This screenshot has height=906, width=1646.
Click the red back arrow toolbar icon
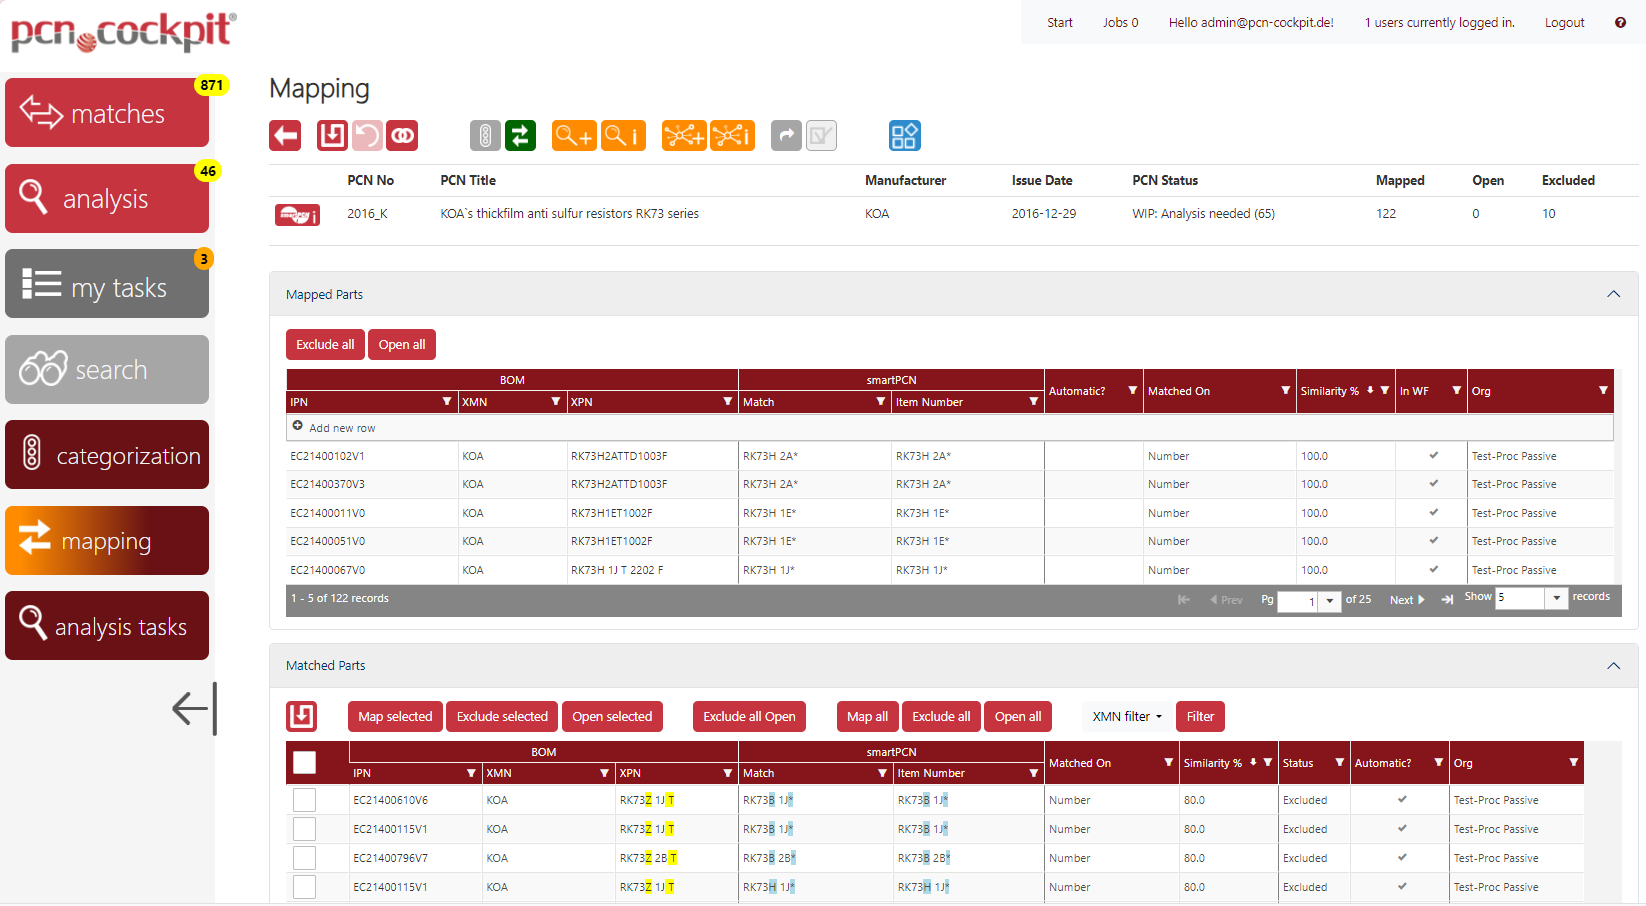(x=285, y=135)
